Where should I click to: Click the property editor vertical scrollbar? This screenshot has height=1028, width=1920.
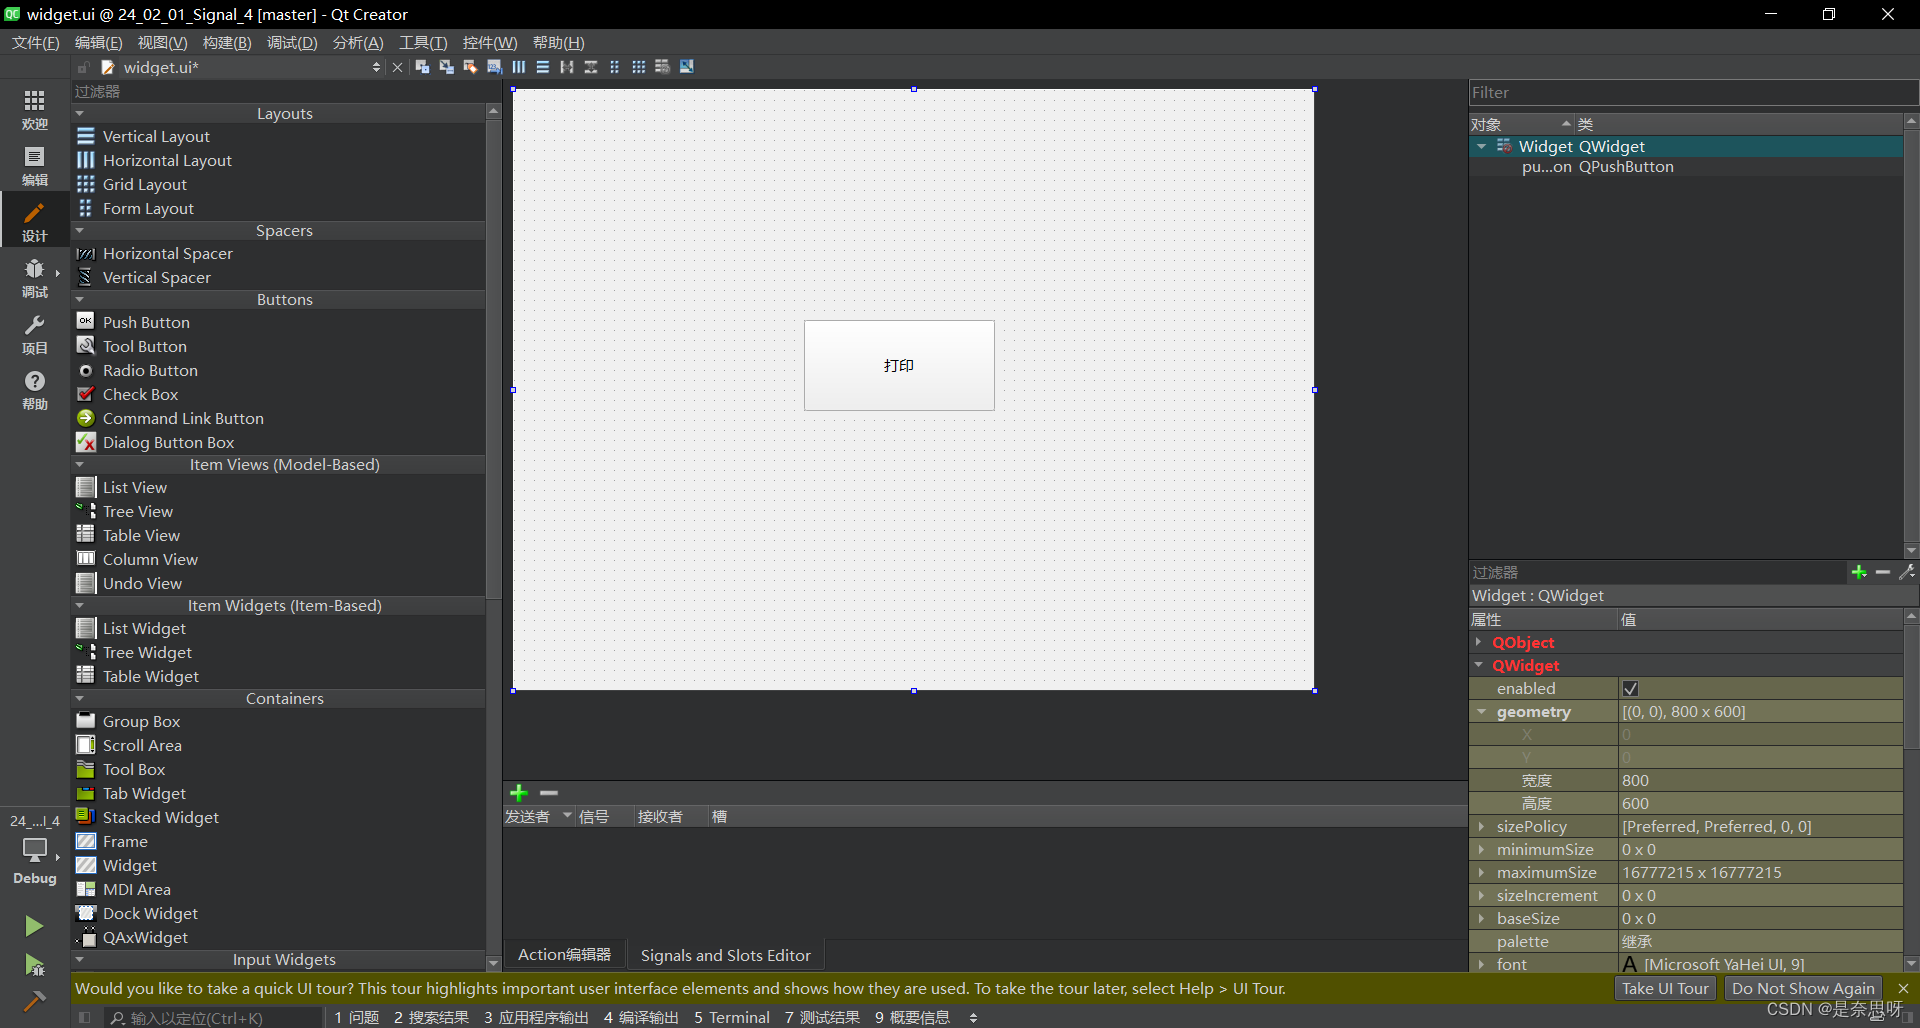(1911, 685)
